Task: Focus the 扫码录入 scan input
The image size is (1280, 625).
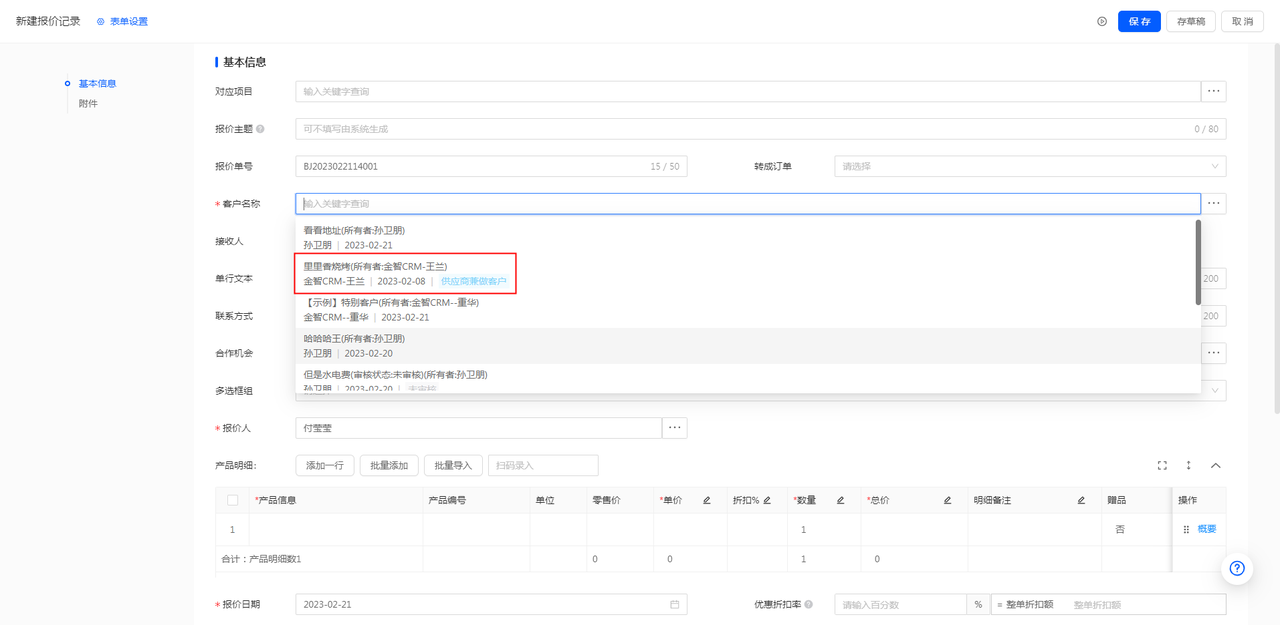Action: pos(543,465)
